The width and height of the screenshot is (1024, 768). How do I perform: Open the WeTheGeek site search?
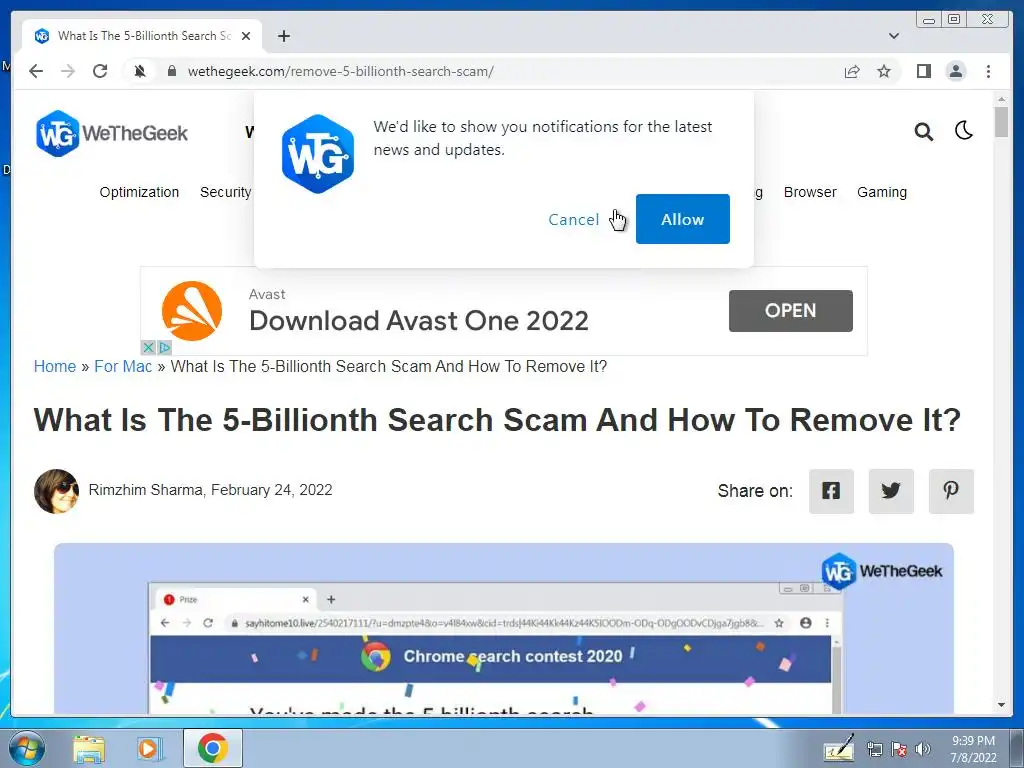(x=923, y=132)
